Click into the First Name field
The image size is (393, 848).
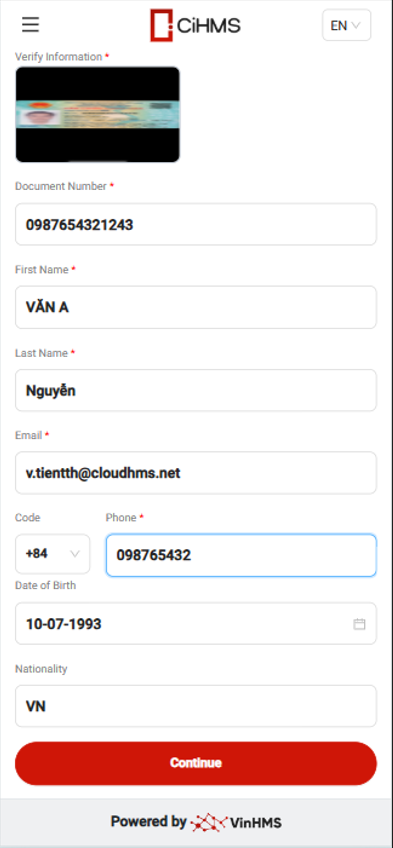[196, 307]
